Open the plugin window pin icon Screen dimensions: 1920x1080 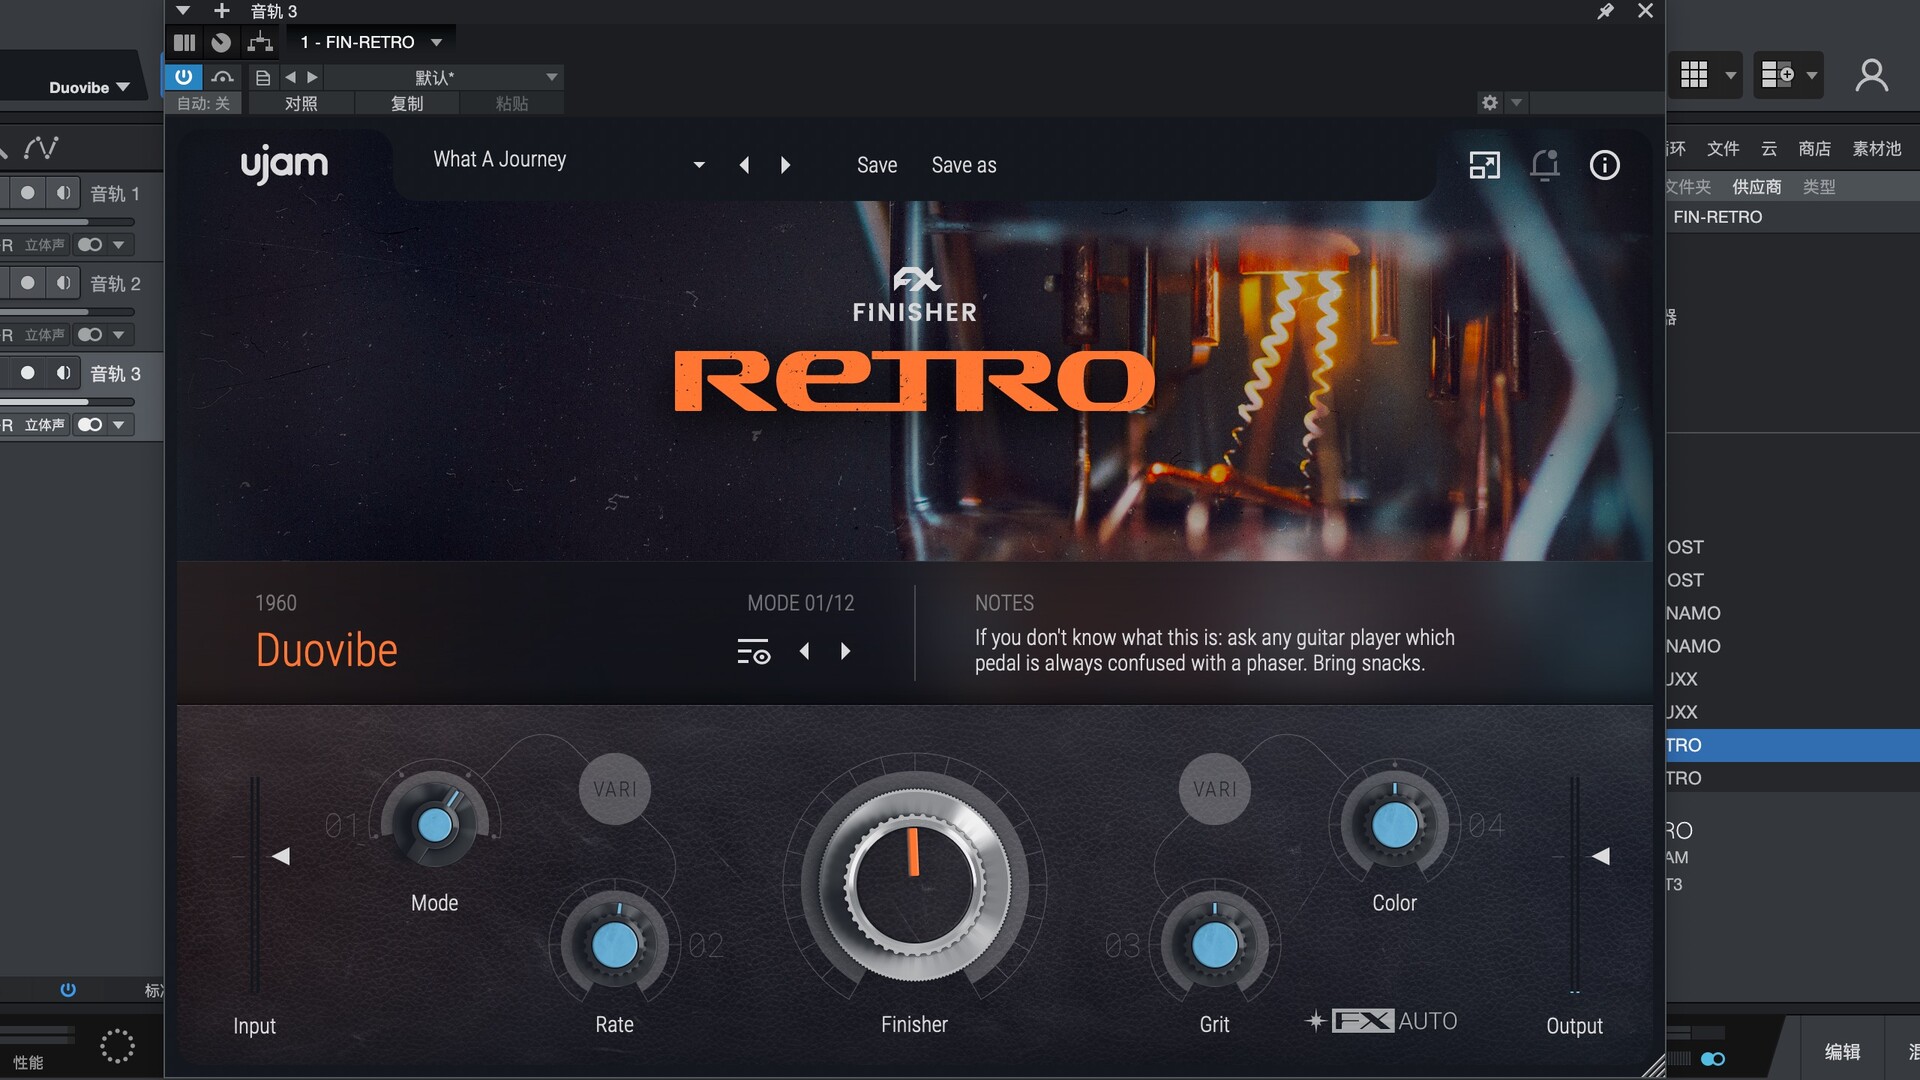(1605, 11)
